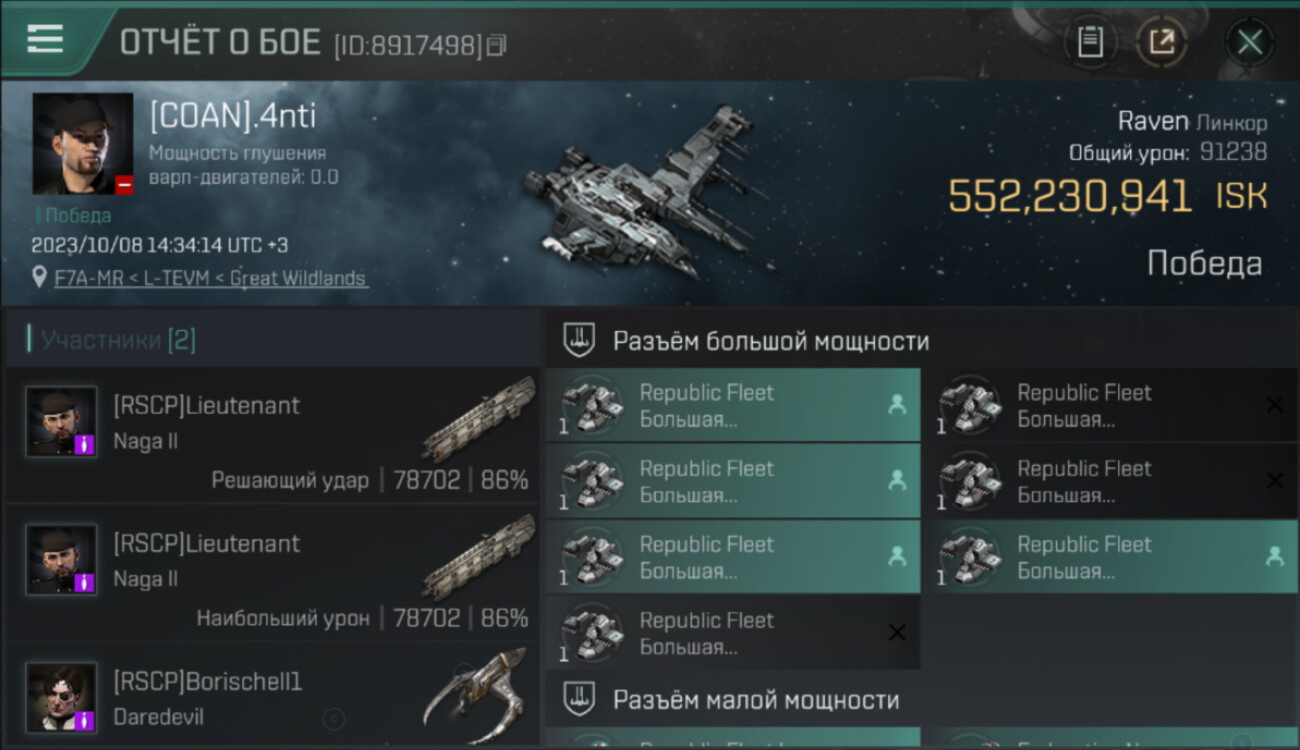Viewport: 1300px width, 750px height.
Task: Click person icon on highlighted right-column module
Action: 1275,557
